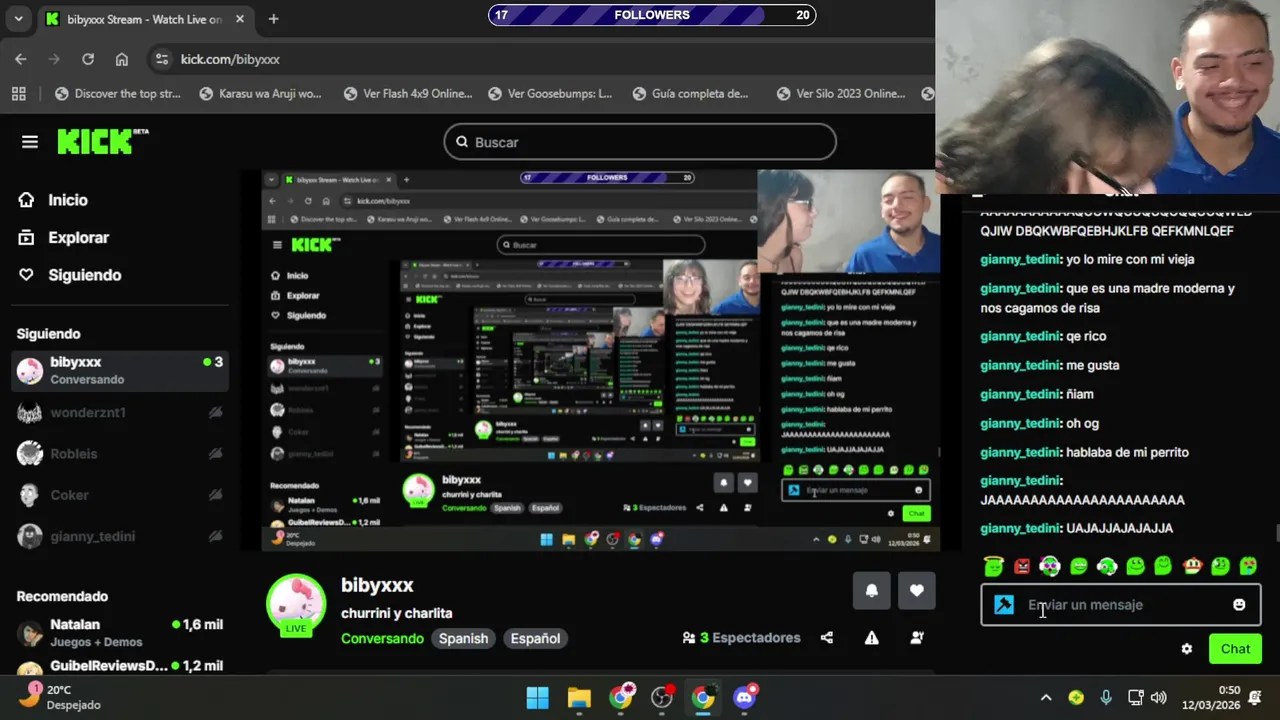The image size is (1280, 720).
Task: Open network settings tray icon
Action: tap(1135, 698)
